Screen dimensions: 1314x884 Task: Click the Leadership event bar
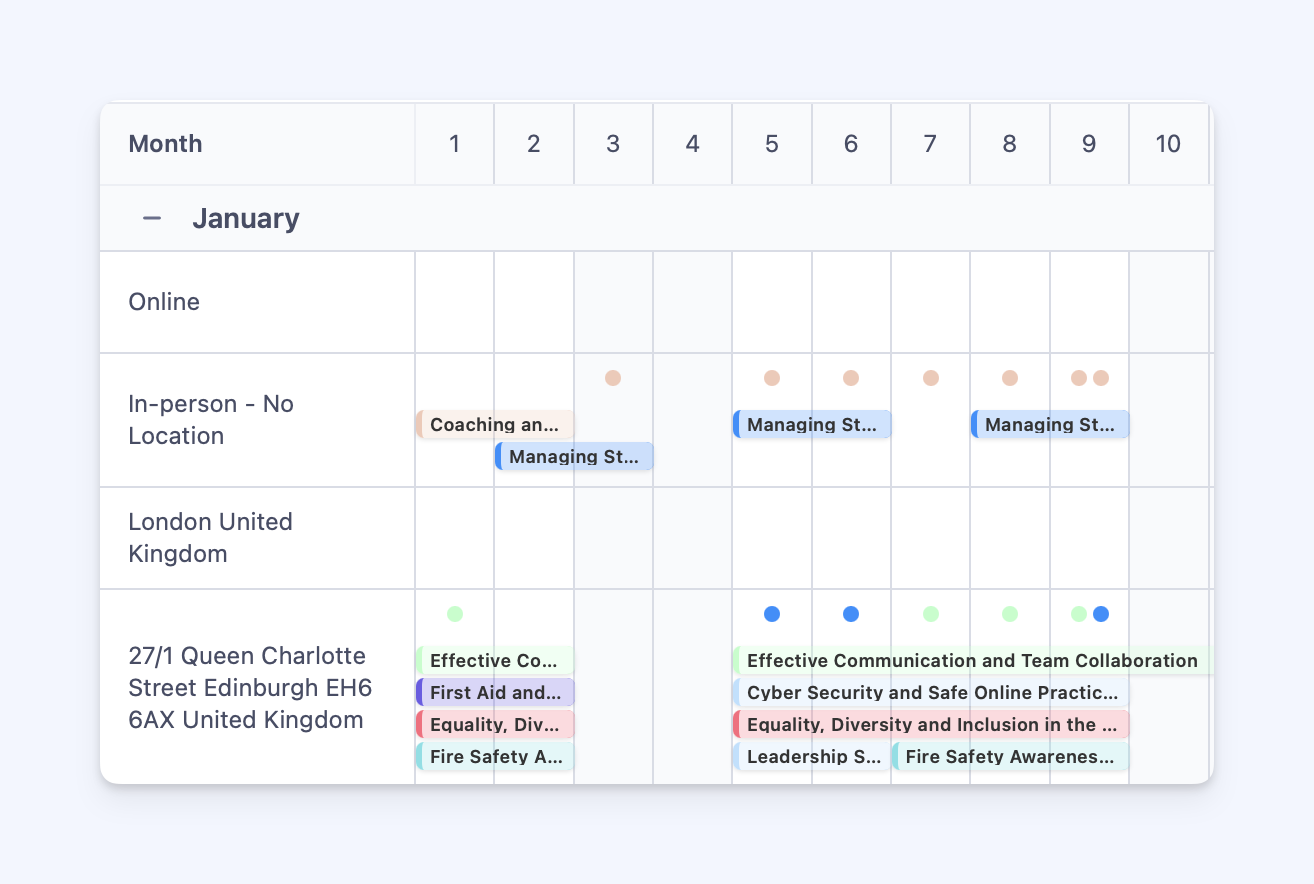pos(812,756)
